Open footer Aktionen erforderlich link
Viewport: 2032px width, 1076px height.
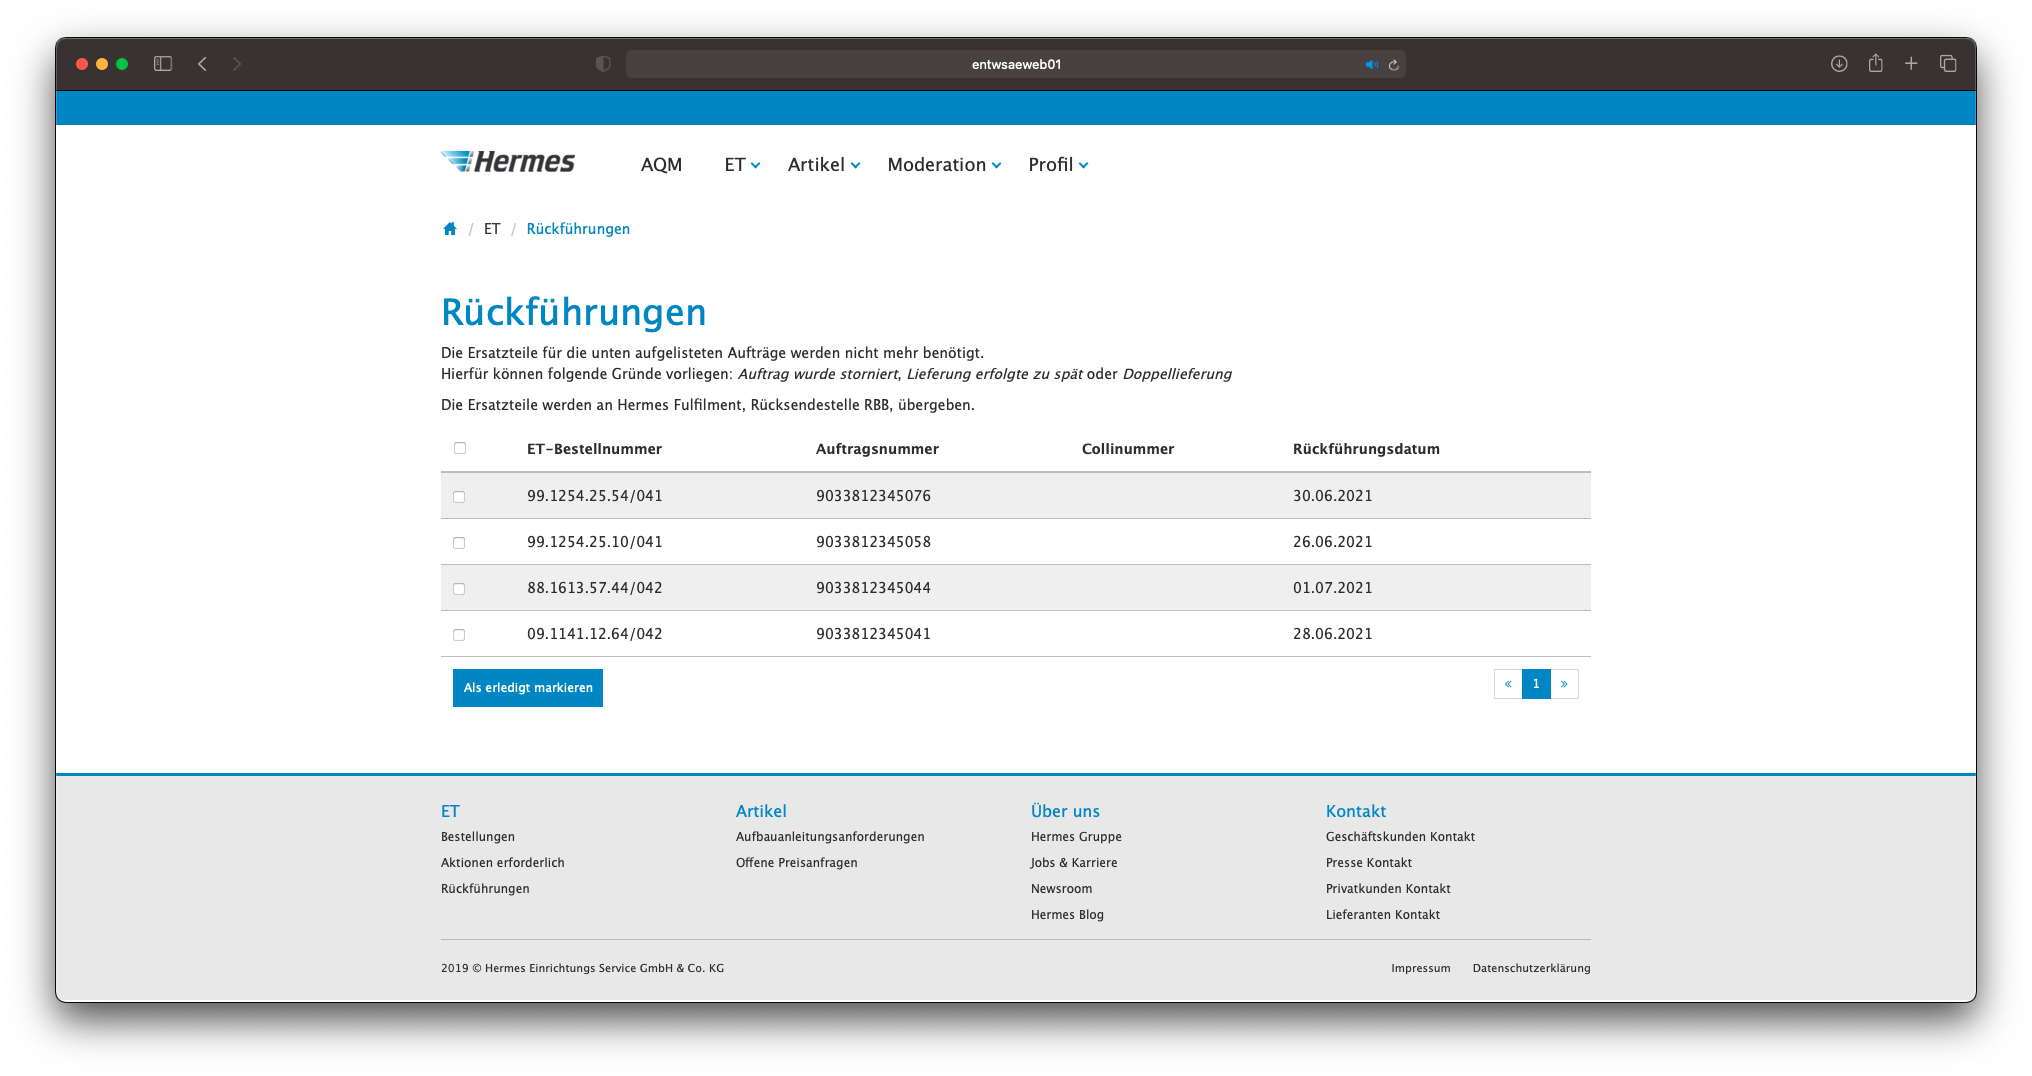503,863
